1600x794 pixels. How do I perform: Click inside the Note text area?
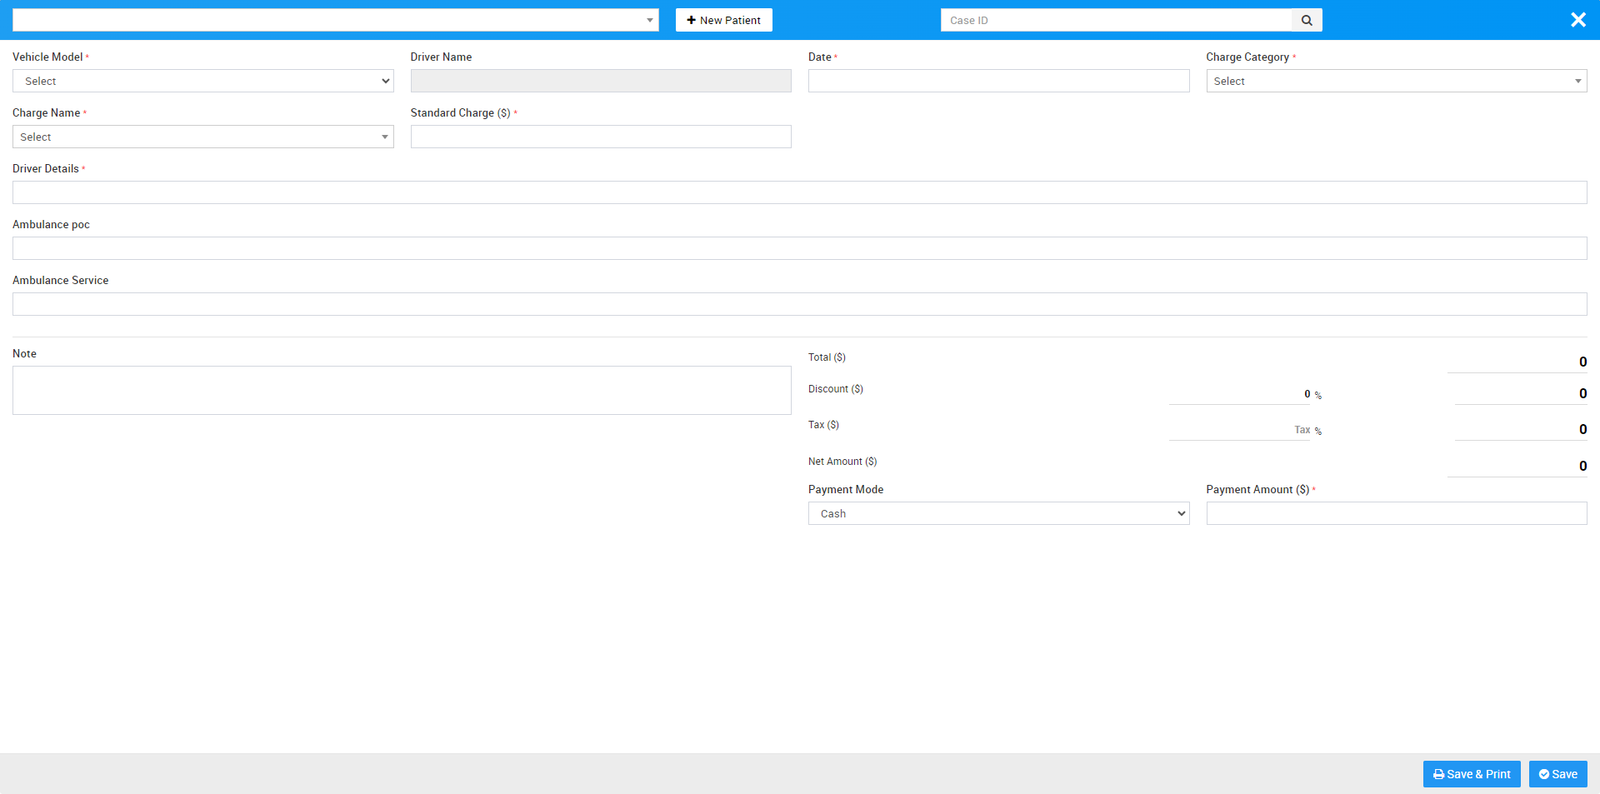(401, 390)
